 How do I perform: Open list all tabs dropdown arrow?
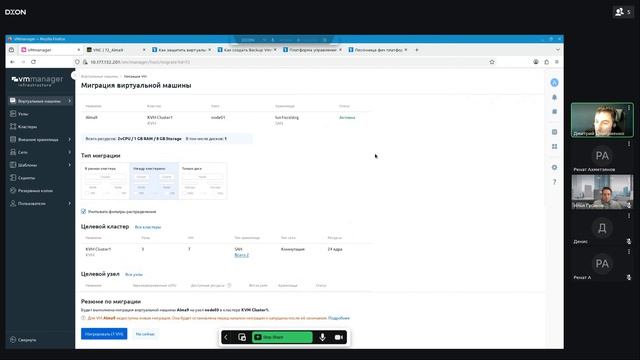tap(558, 50)
